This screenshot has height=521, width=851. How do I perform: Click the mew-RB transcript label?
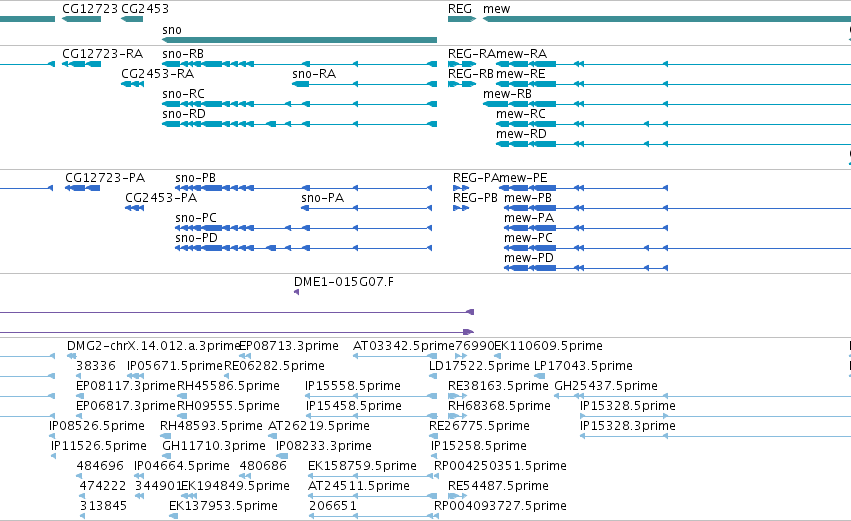click(507, 94)
